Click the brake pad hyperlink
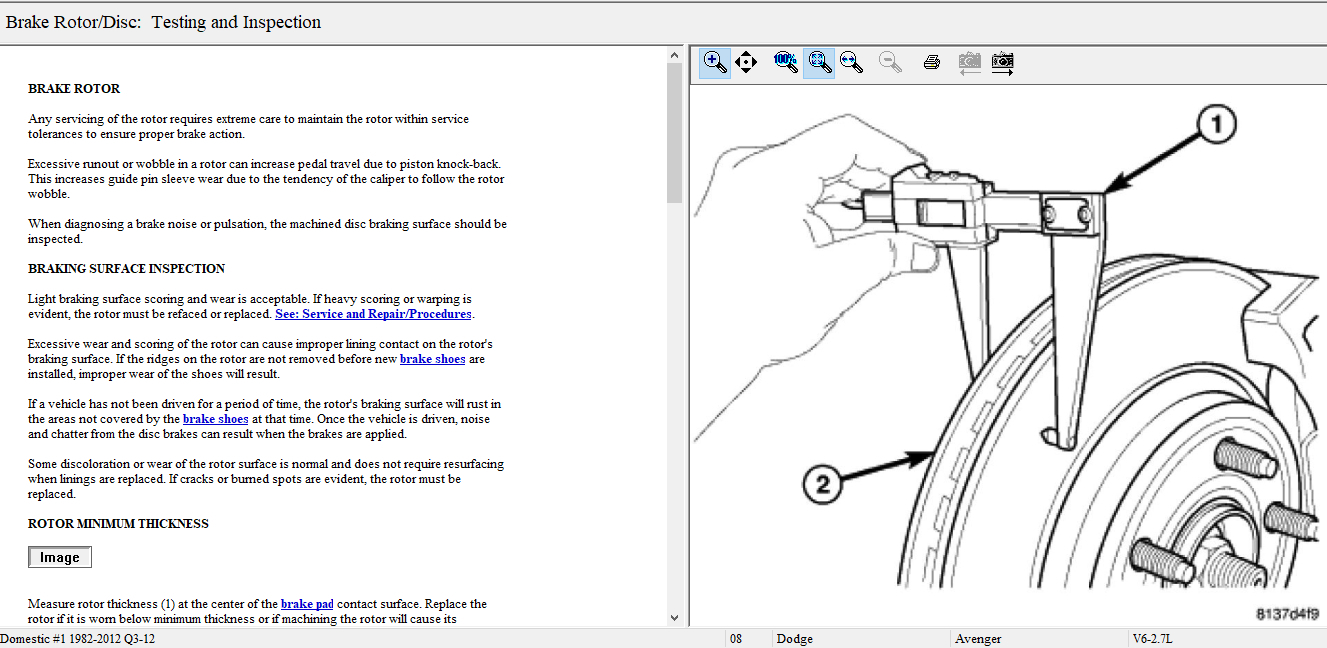Screen dimensions: 1327x648 307,604
